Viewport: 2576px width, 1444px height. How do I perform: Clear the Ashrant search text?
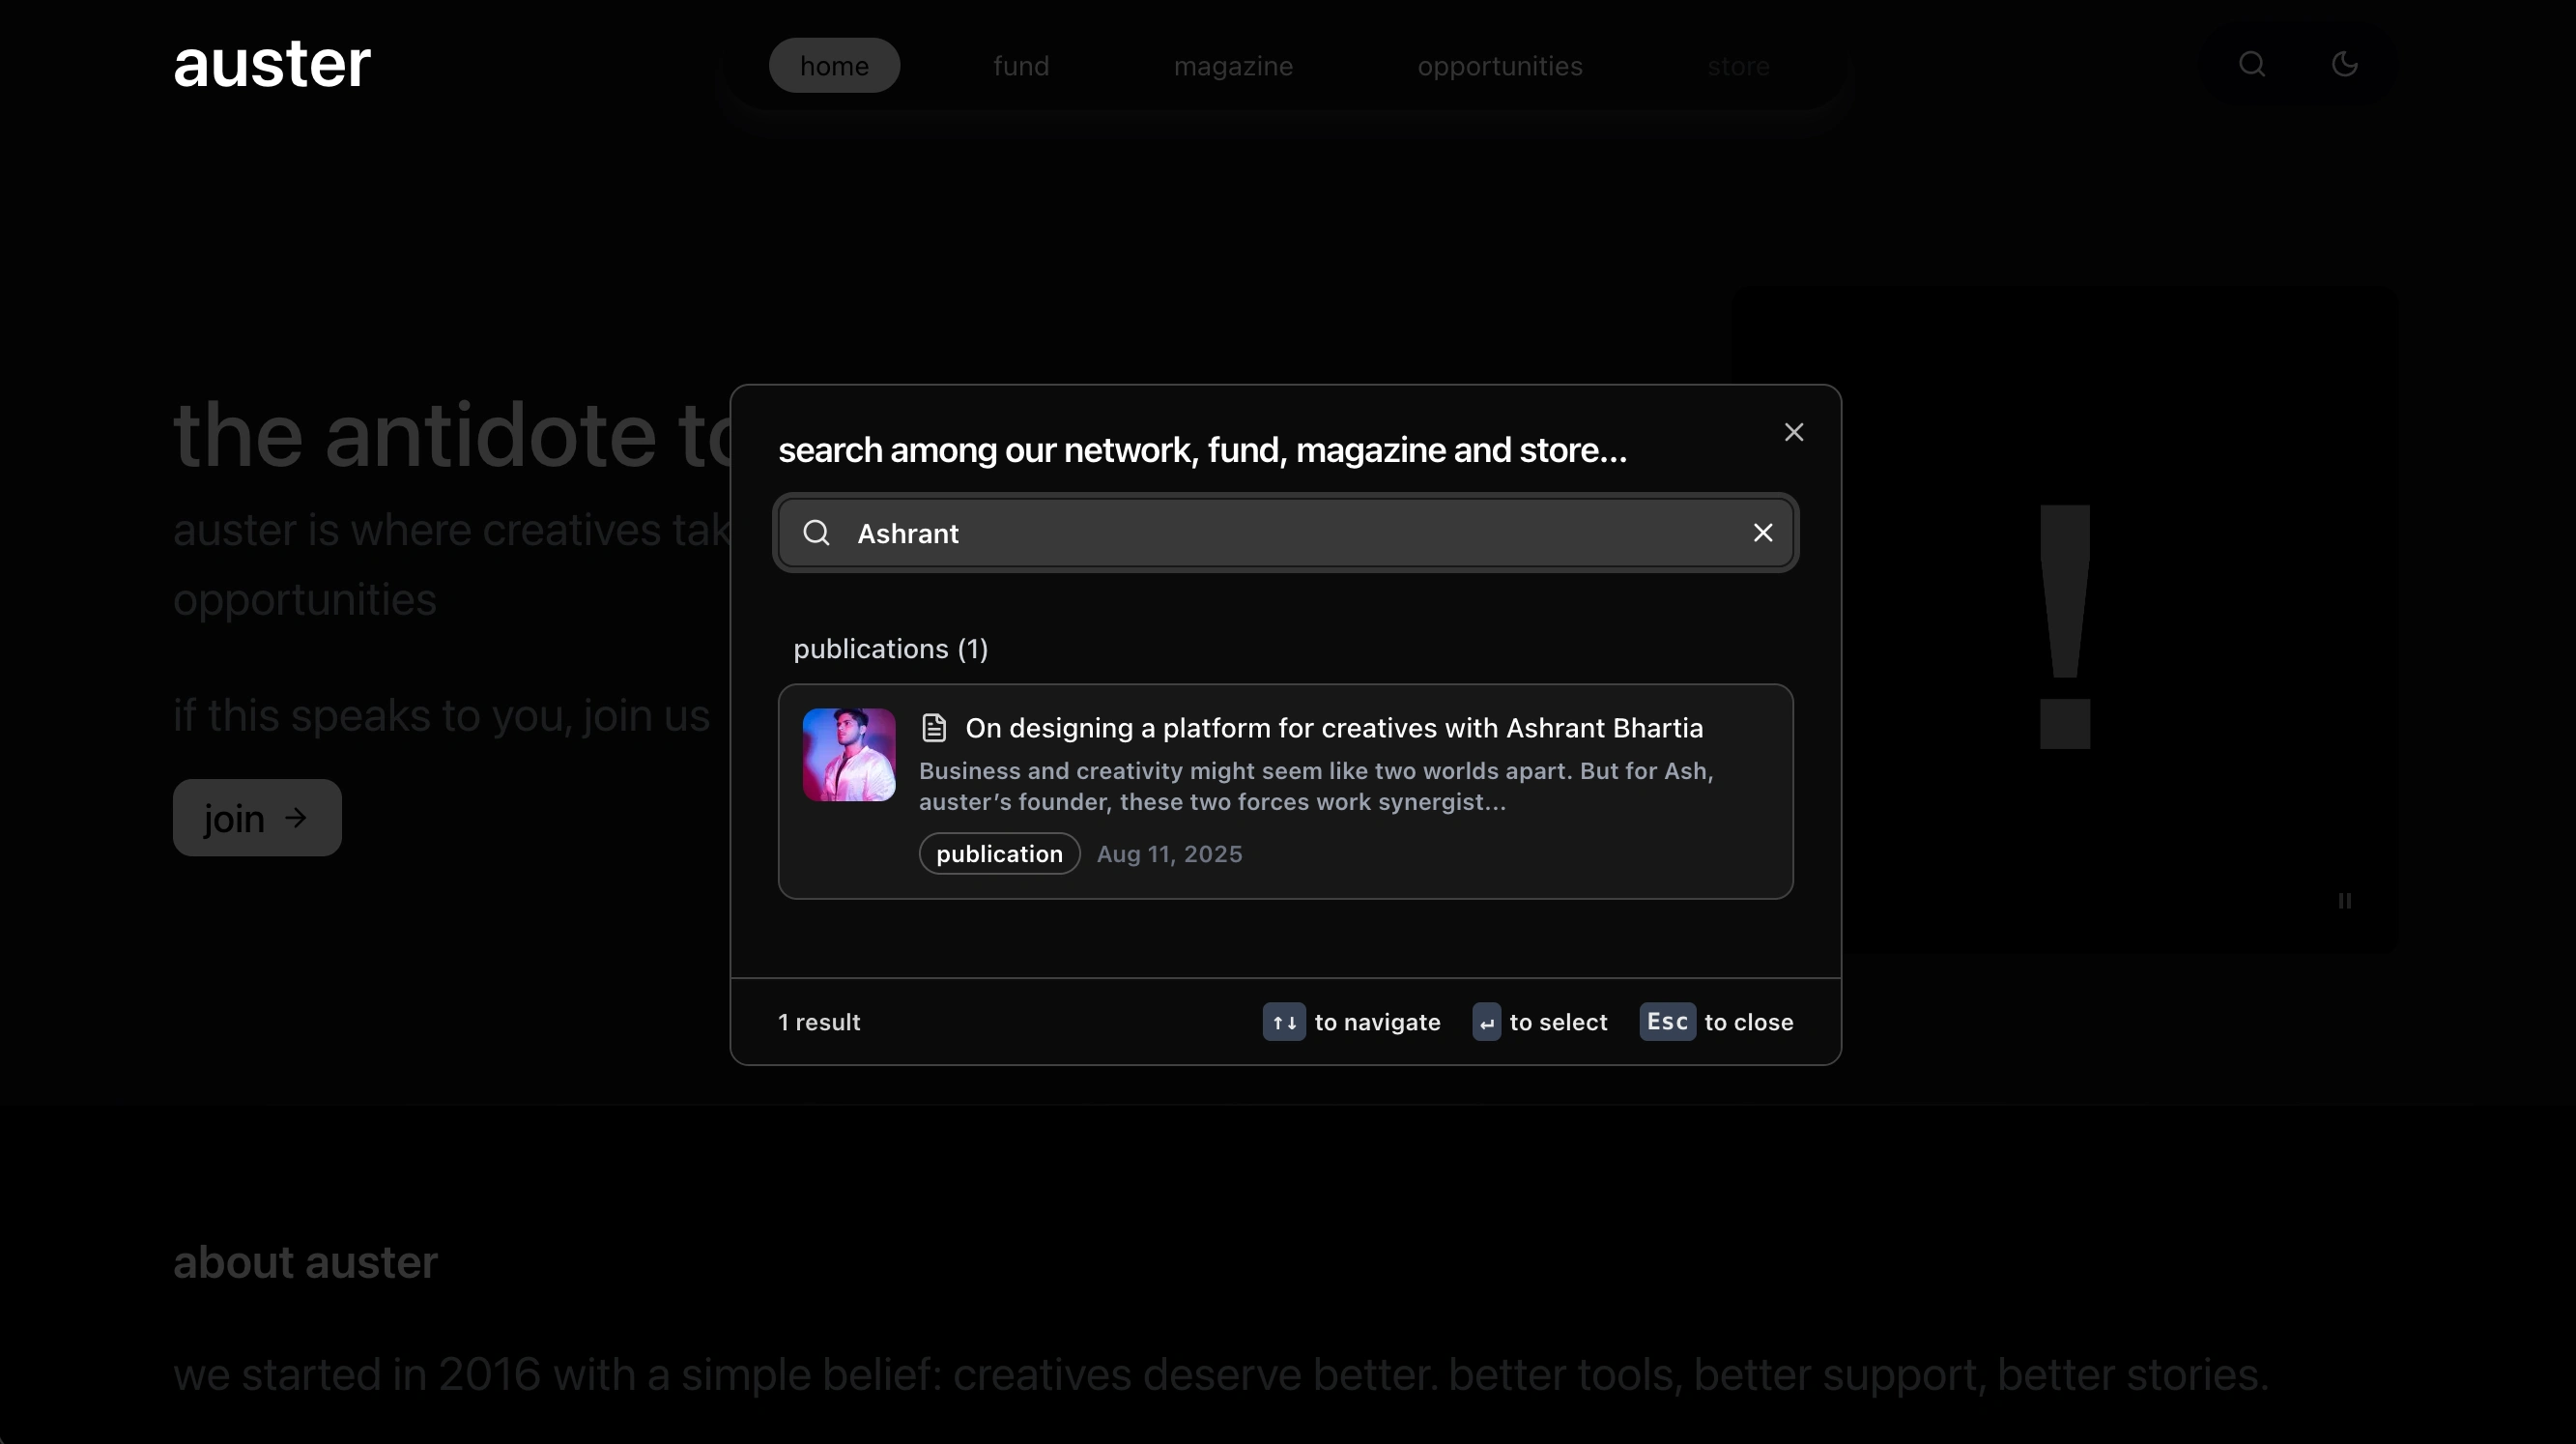[x=1762, y=533]
